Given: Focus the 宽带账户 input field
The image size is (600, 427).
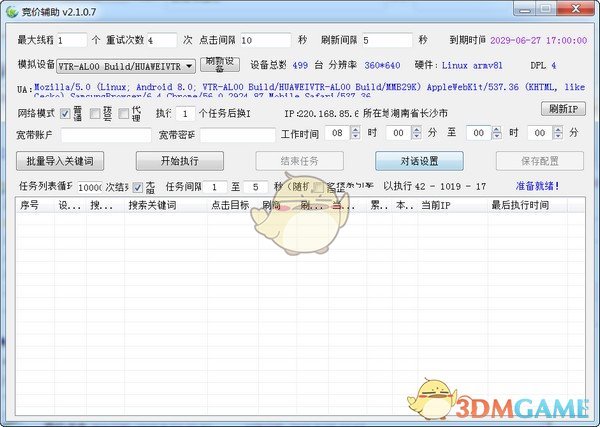Looking at the screenshot, I should pos(106,135).
